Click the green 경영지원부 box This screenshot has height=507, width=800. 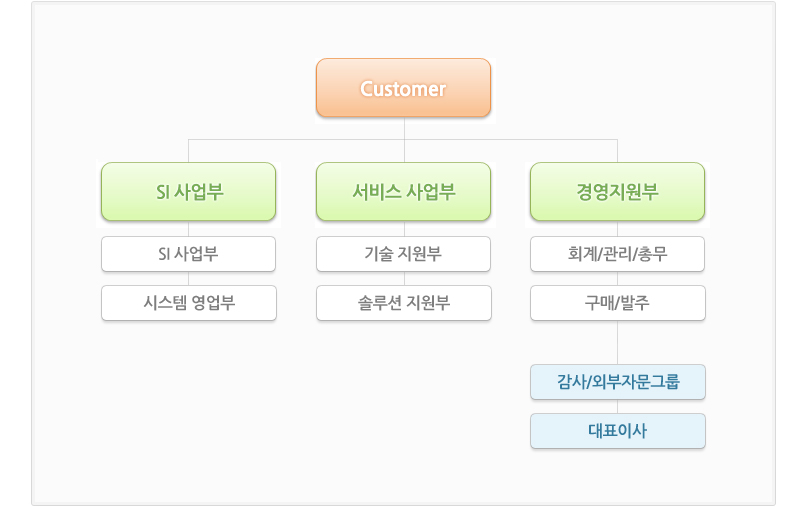[x=617, y=192]
